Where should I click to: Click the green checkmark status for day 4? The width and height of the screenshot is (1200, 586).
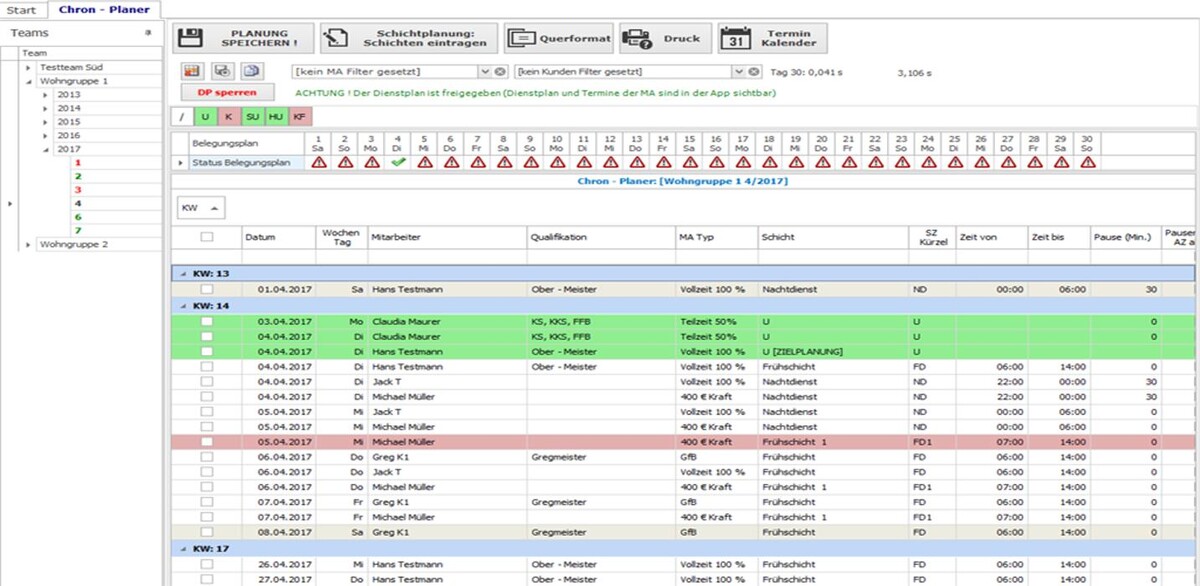click(397, 162)
